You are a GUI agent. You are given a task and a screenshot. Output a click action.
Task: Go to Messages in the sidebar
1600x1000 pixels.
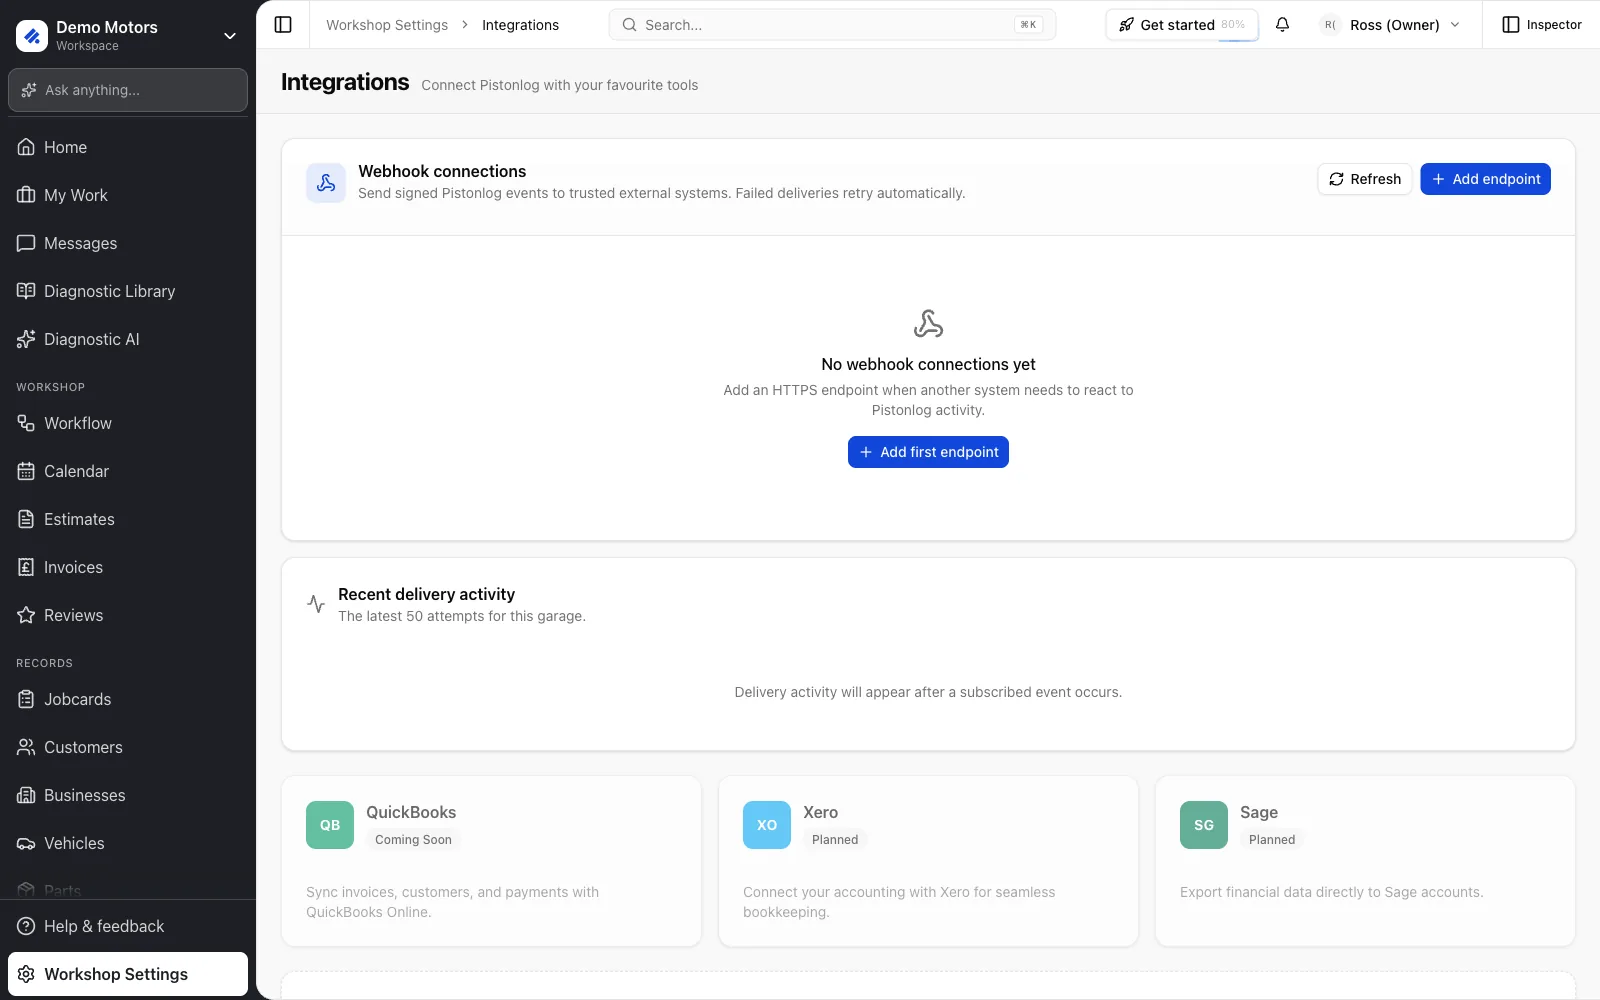(128, 243)
